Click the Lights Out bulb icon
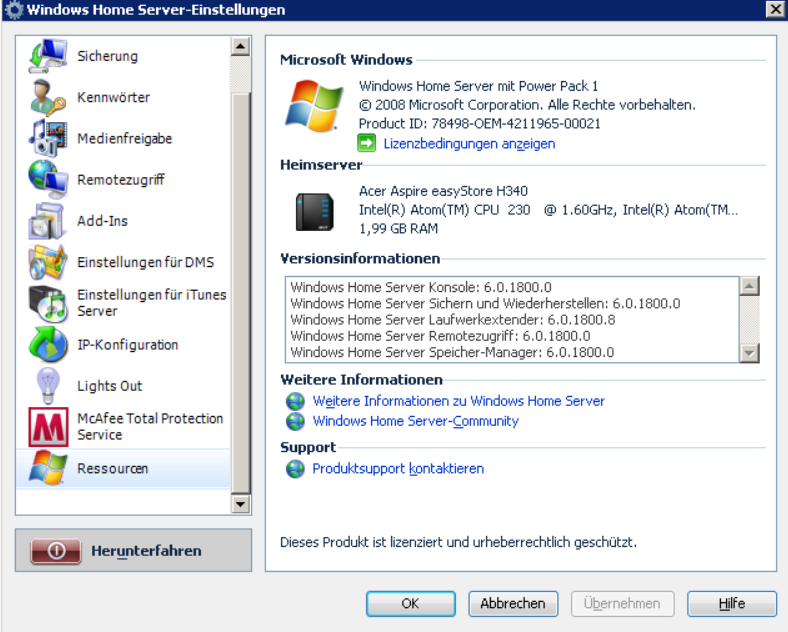This screenshot has width=788, height=632. (48, 385)
